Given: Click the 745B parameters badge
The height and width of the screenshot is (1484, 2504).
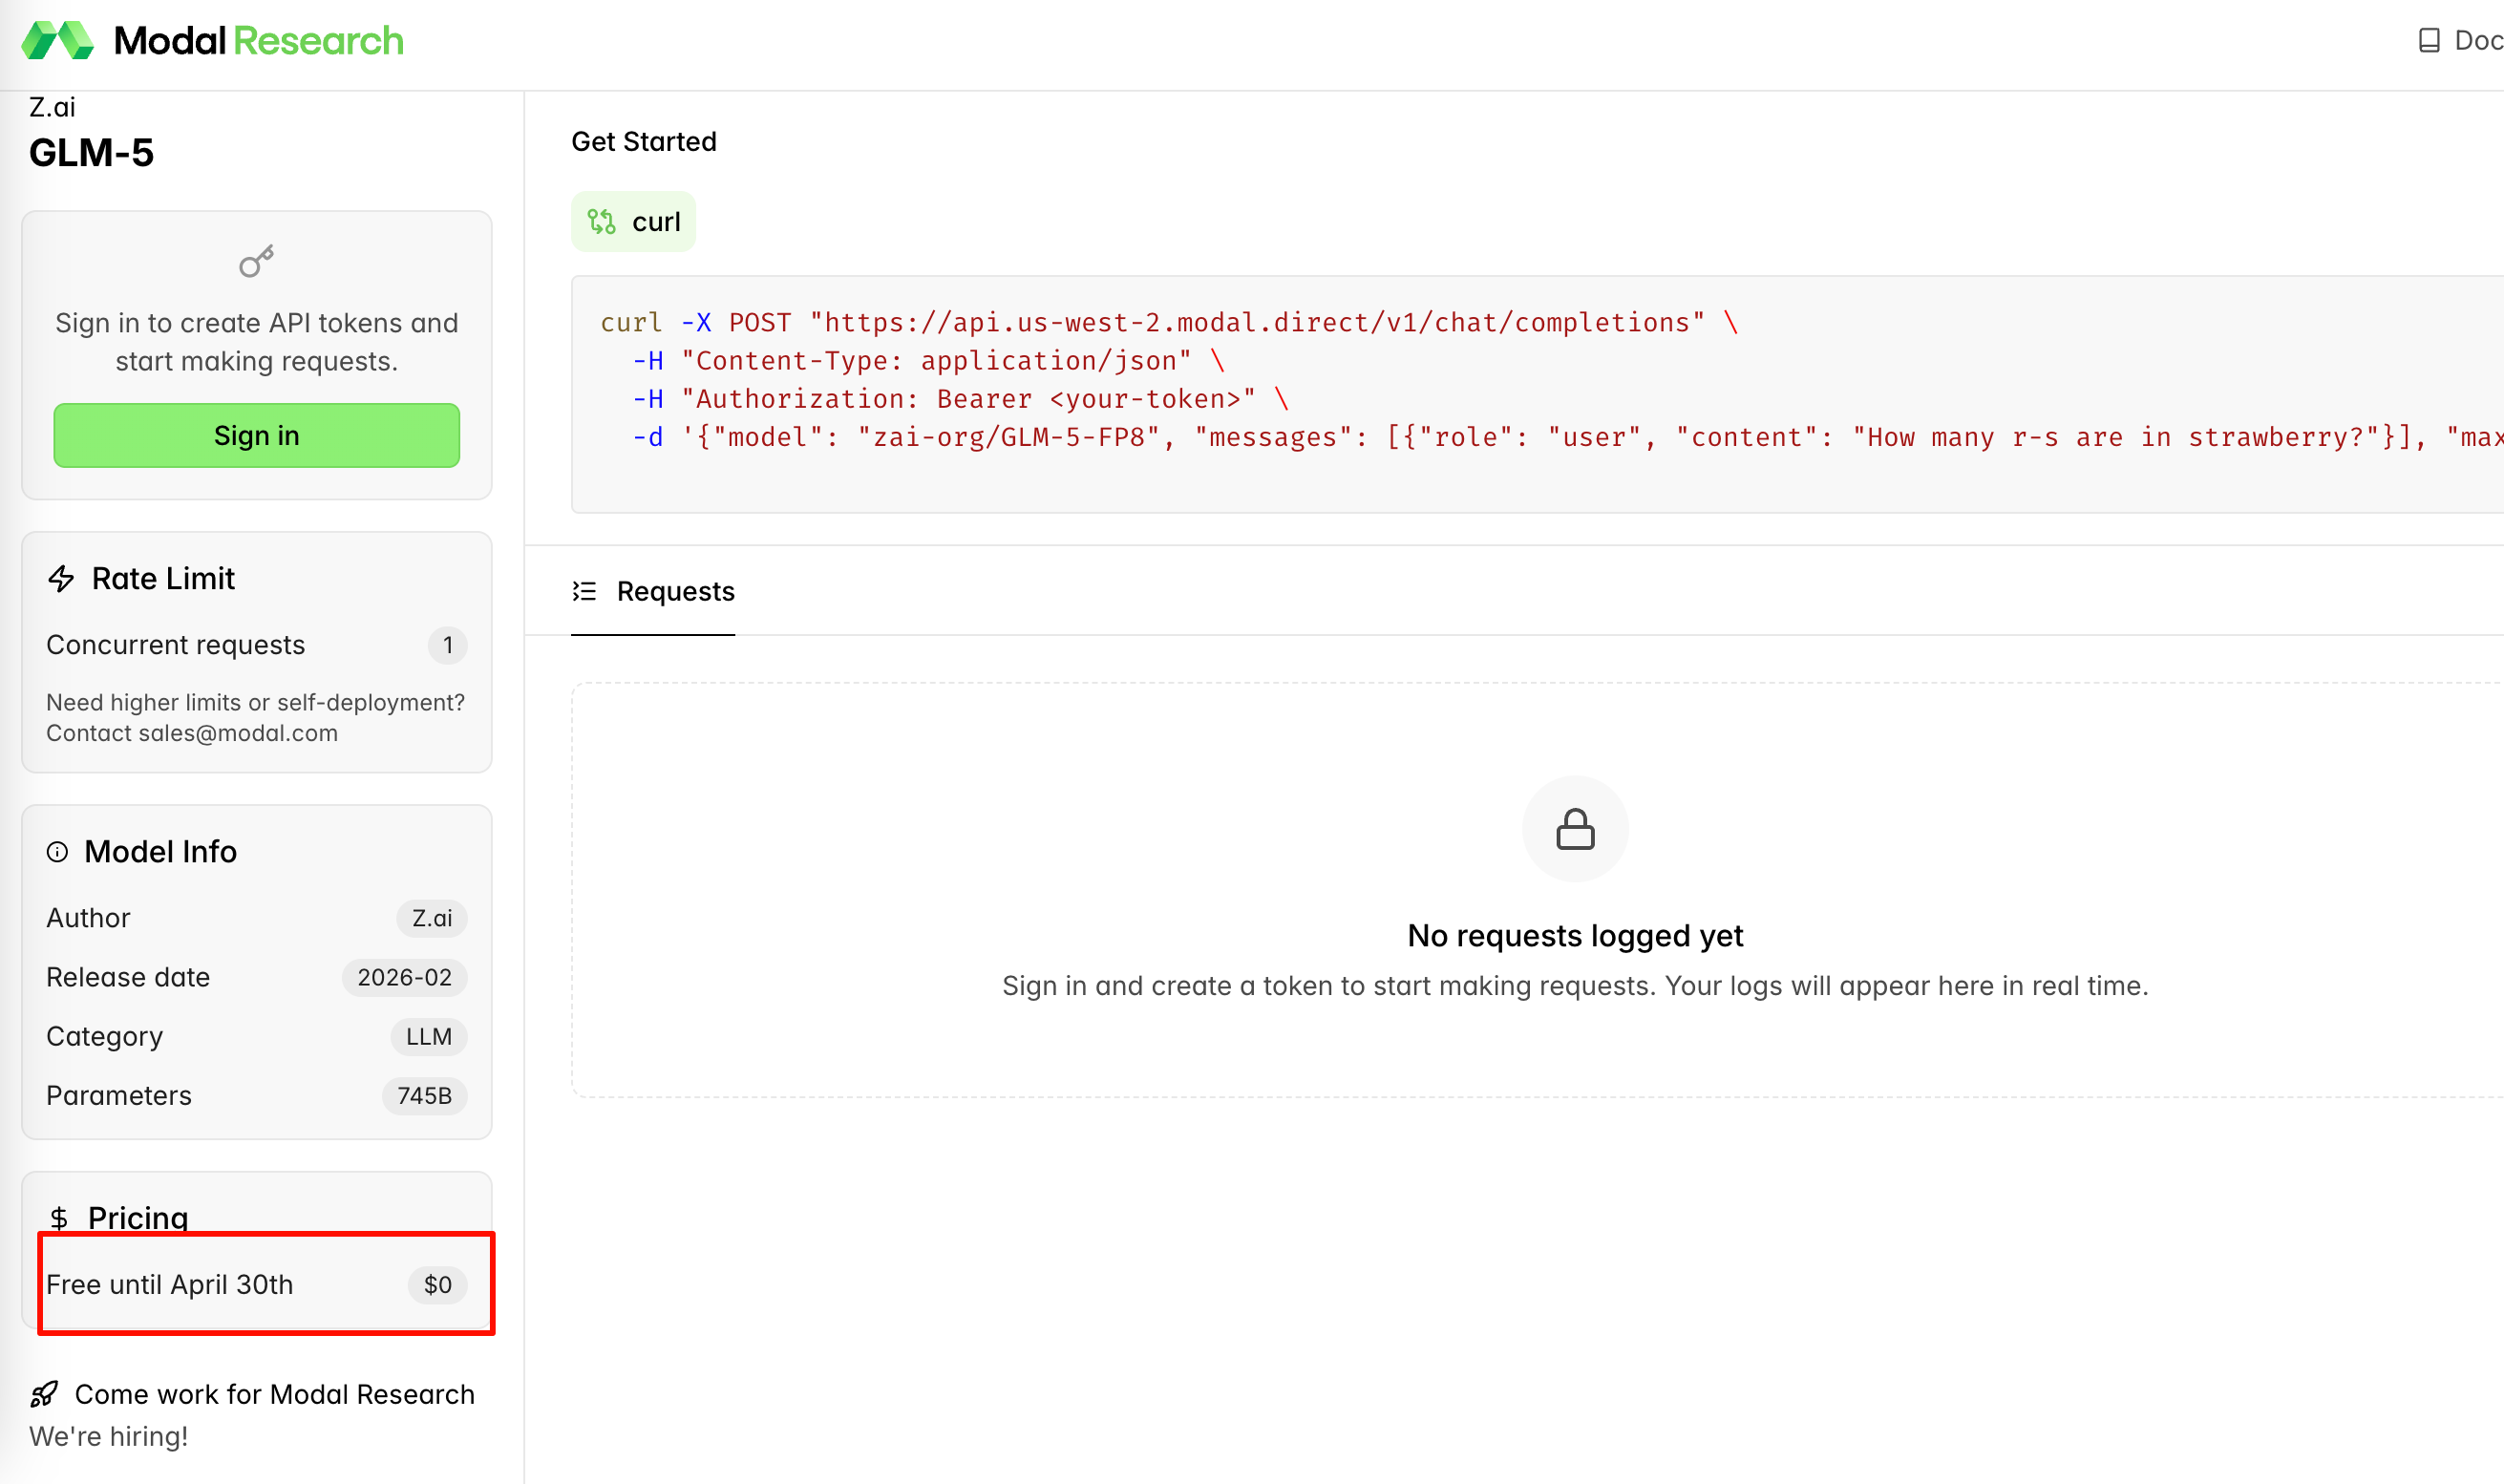Looking at the screenshot, I should (x=424, y=1096).
